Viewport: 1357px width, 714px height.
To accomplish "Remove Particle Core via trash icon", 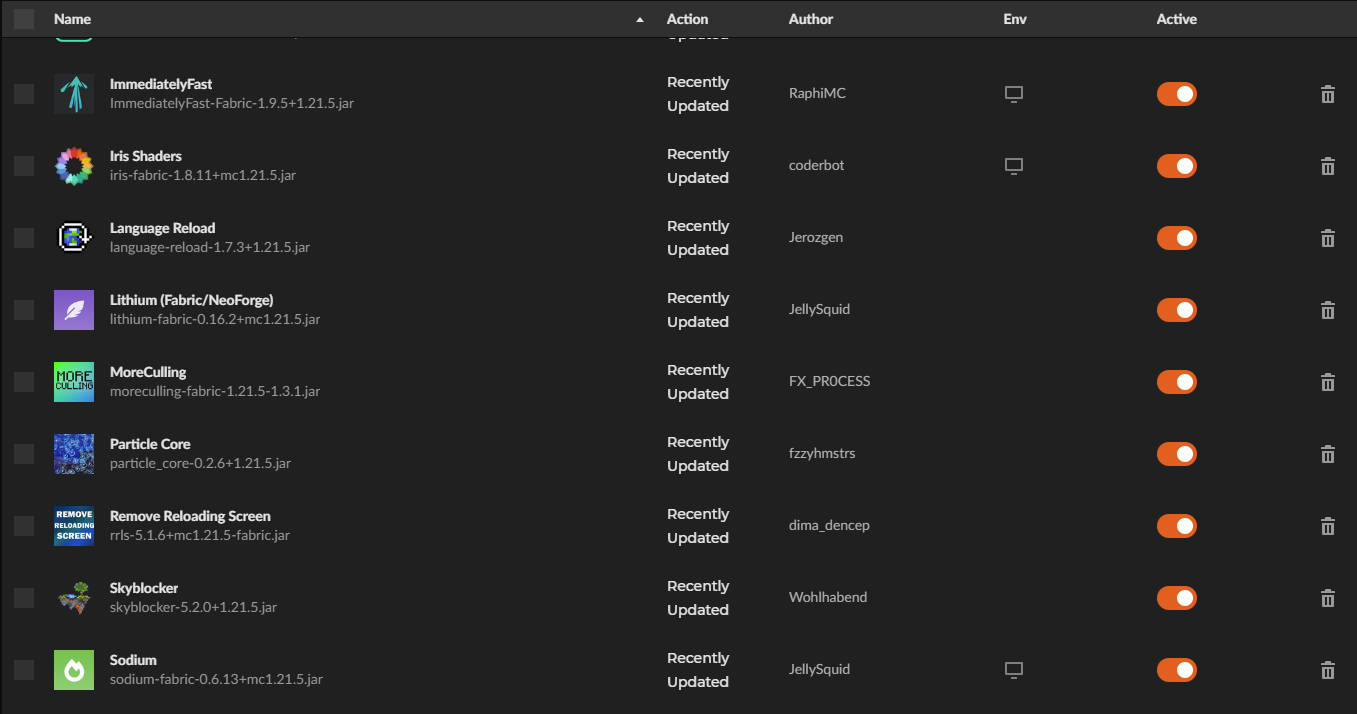I will tap(1328, 454).
